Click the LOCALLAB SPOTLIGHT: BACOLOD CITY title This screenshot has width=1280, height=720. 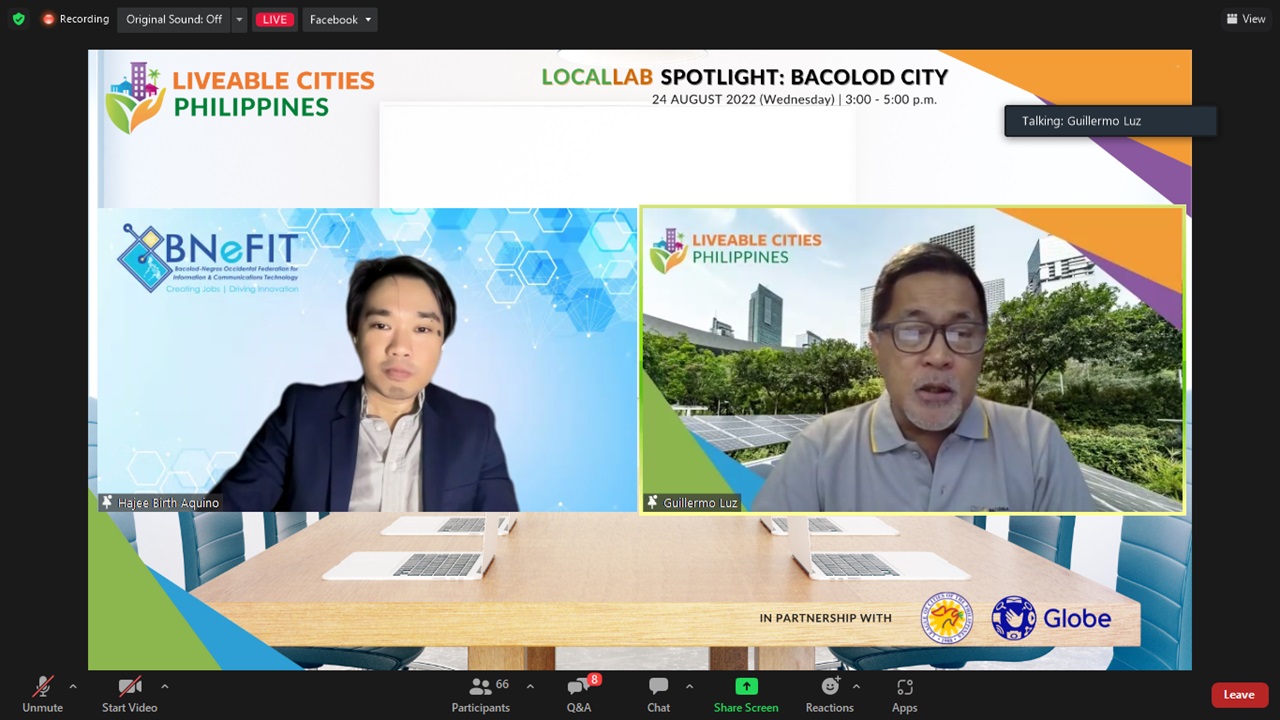point(744,77)
